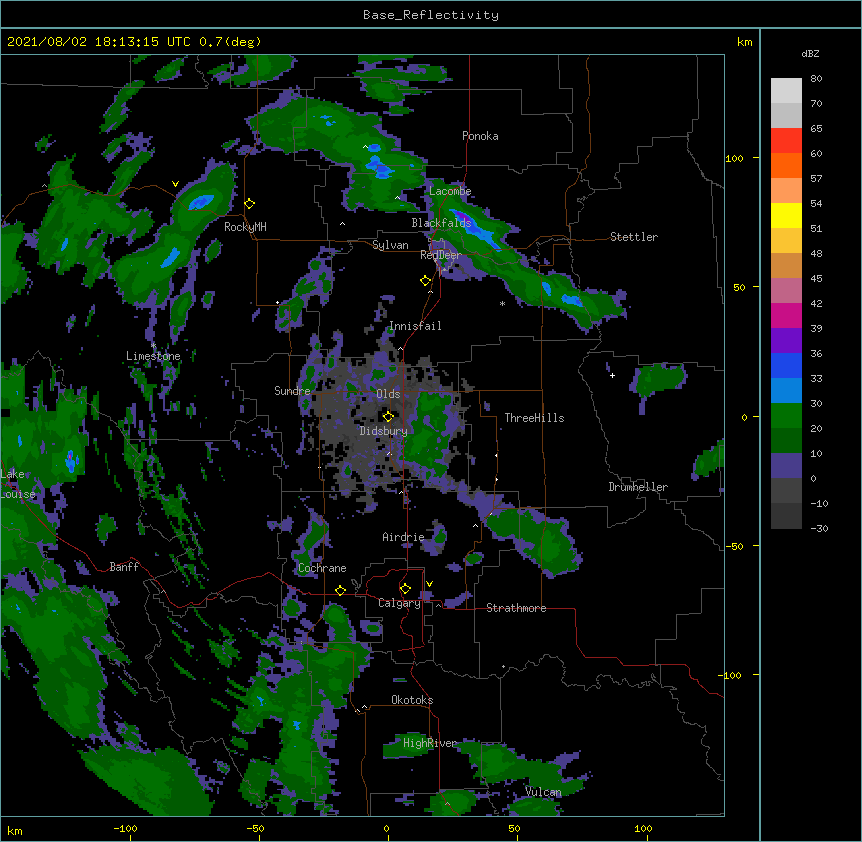The width and height of the screenshot is (862, 842).
Task: Click the Didsbury label
Action: click(383, 431)
